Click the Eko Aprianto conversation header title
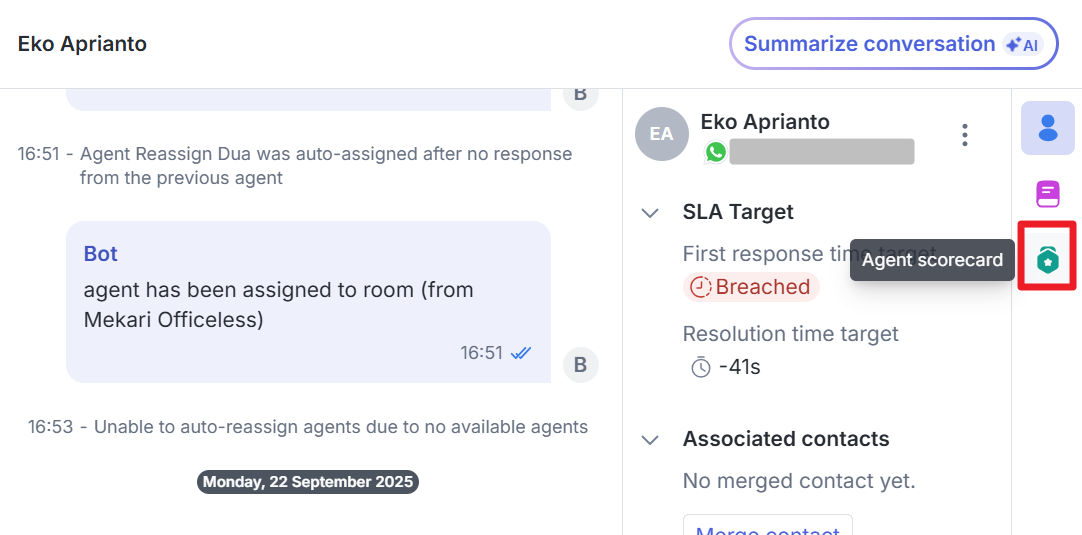 click(x=82, y=44)
